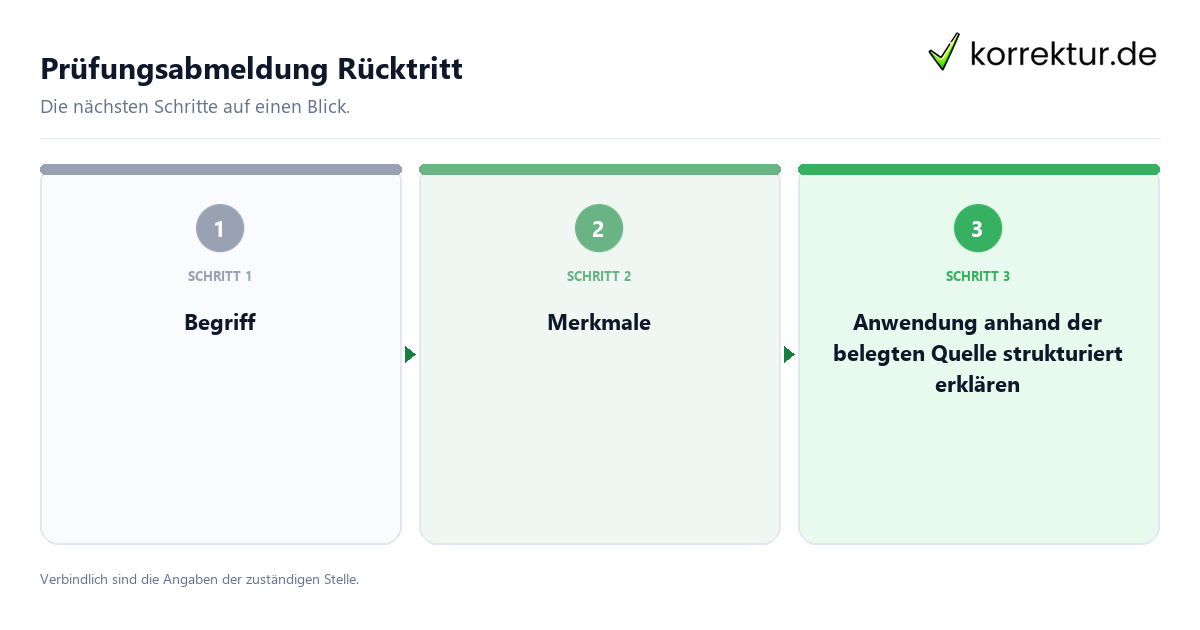Screen dimensions: 1200x630
Task: Select the Begriff step heading
Action: pos(220,323)
